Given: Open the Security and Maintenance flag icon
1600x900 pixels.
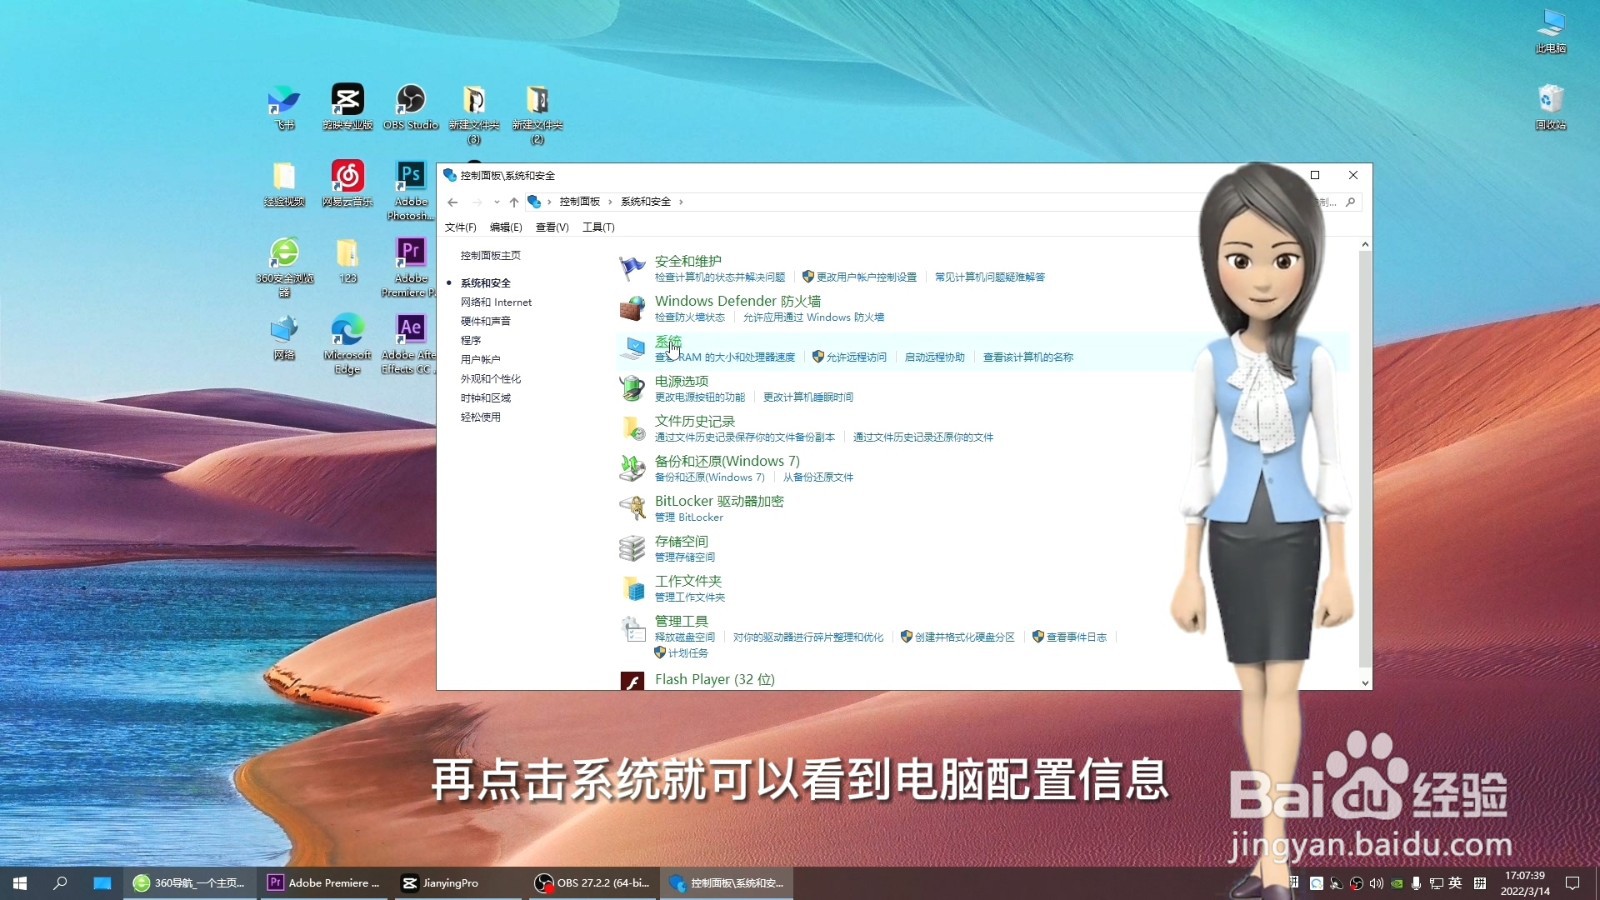Looking at the screenshot, I should tap(632, 267).
